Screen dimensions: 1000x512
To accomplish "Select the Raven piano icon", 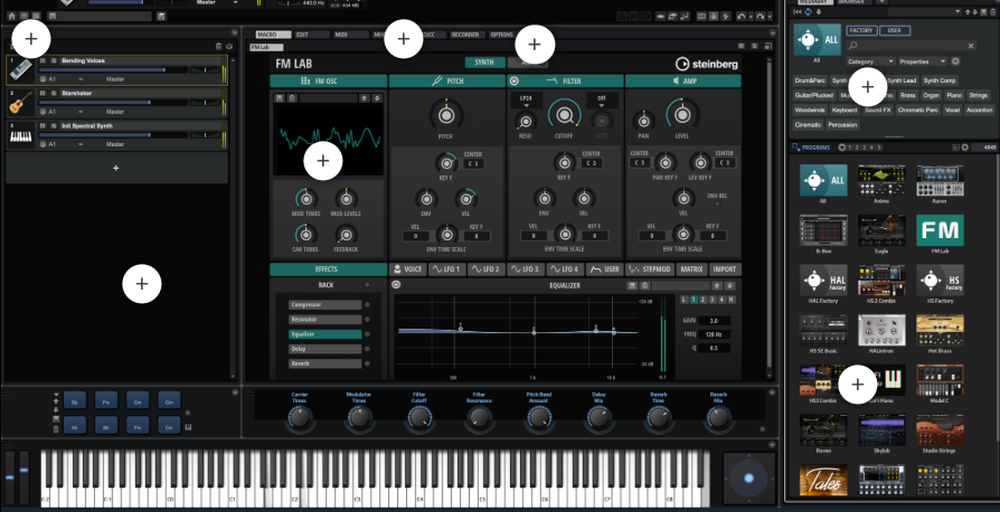I will click(x=823, y=430).
